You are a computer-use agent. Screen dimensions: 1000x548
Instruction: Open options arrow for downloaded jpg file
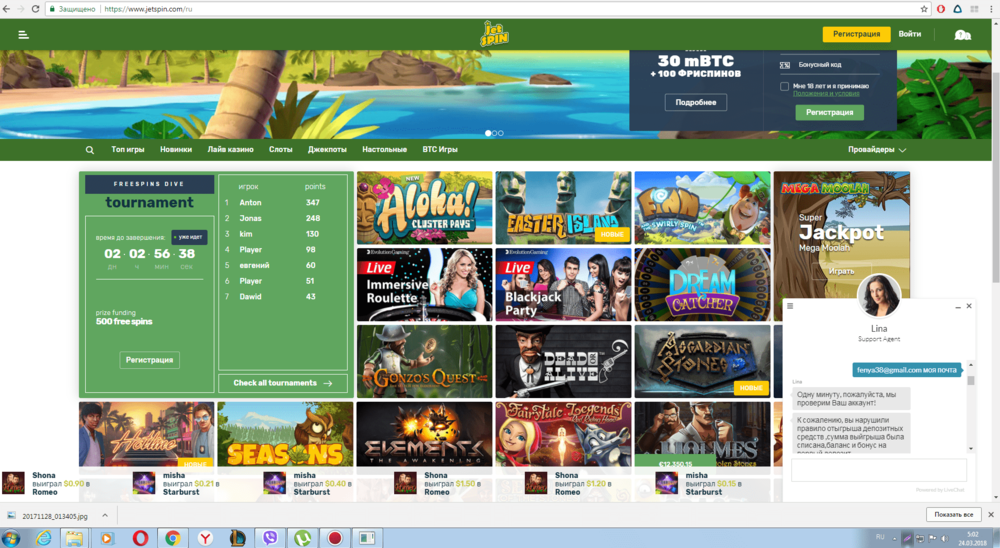pyautogui.click(x=105, y=515)
